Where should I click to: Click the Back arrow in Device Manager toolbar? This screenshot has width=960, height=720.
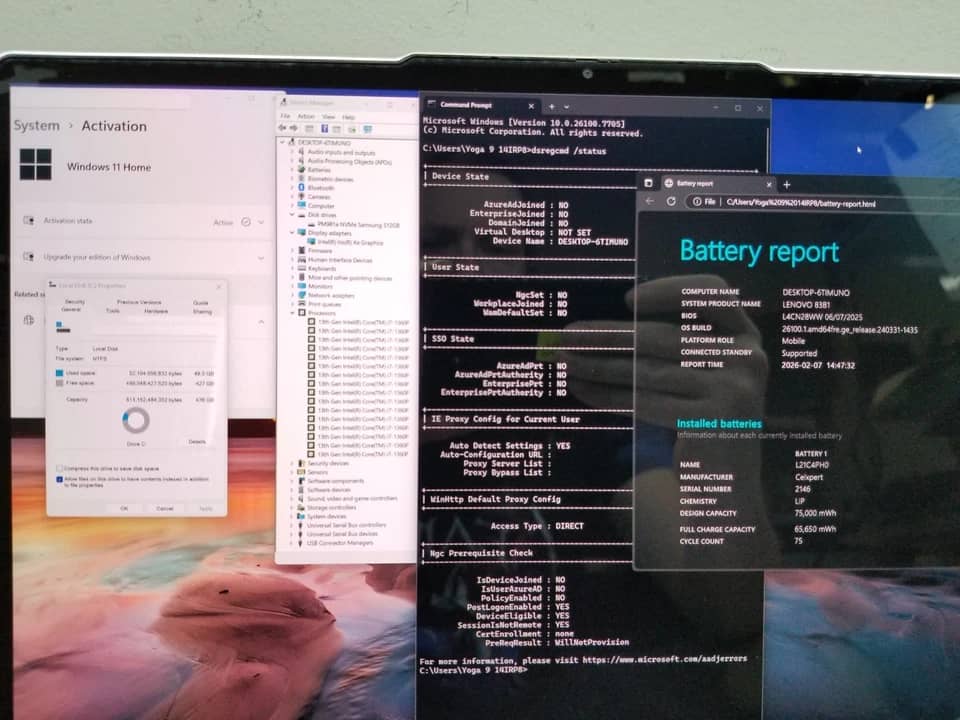[x=283, y=129]
